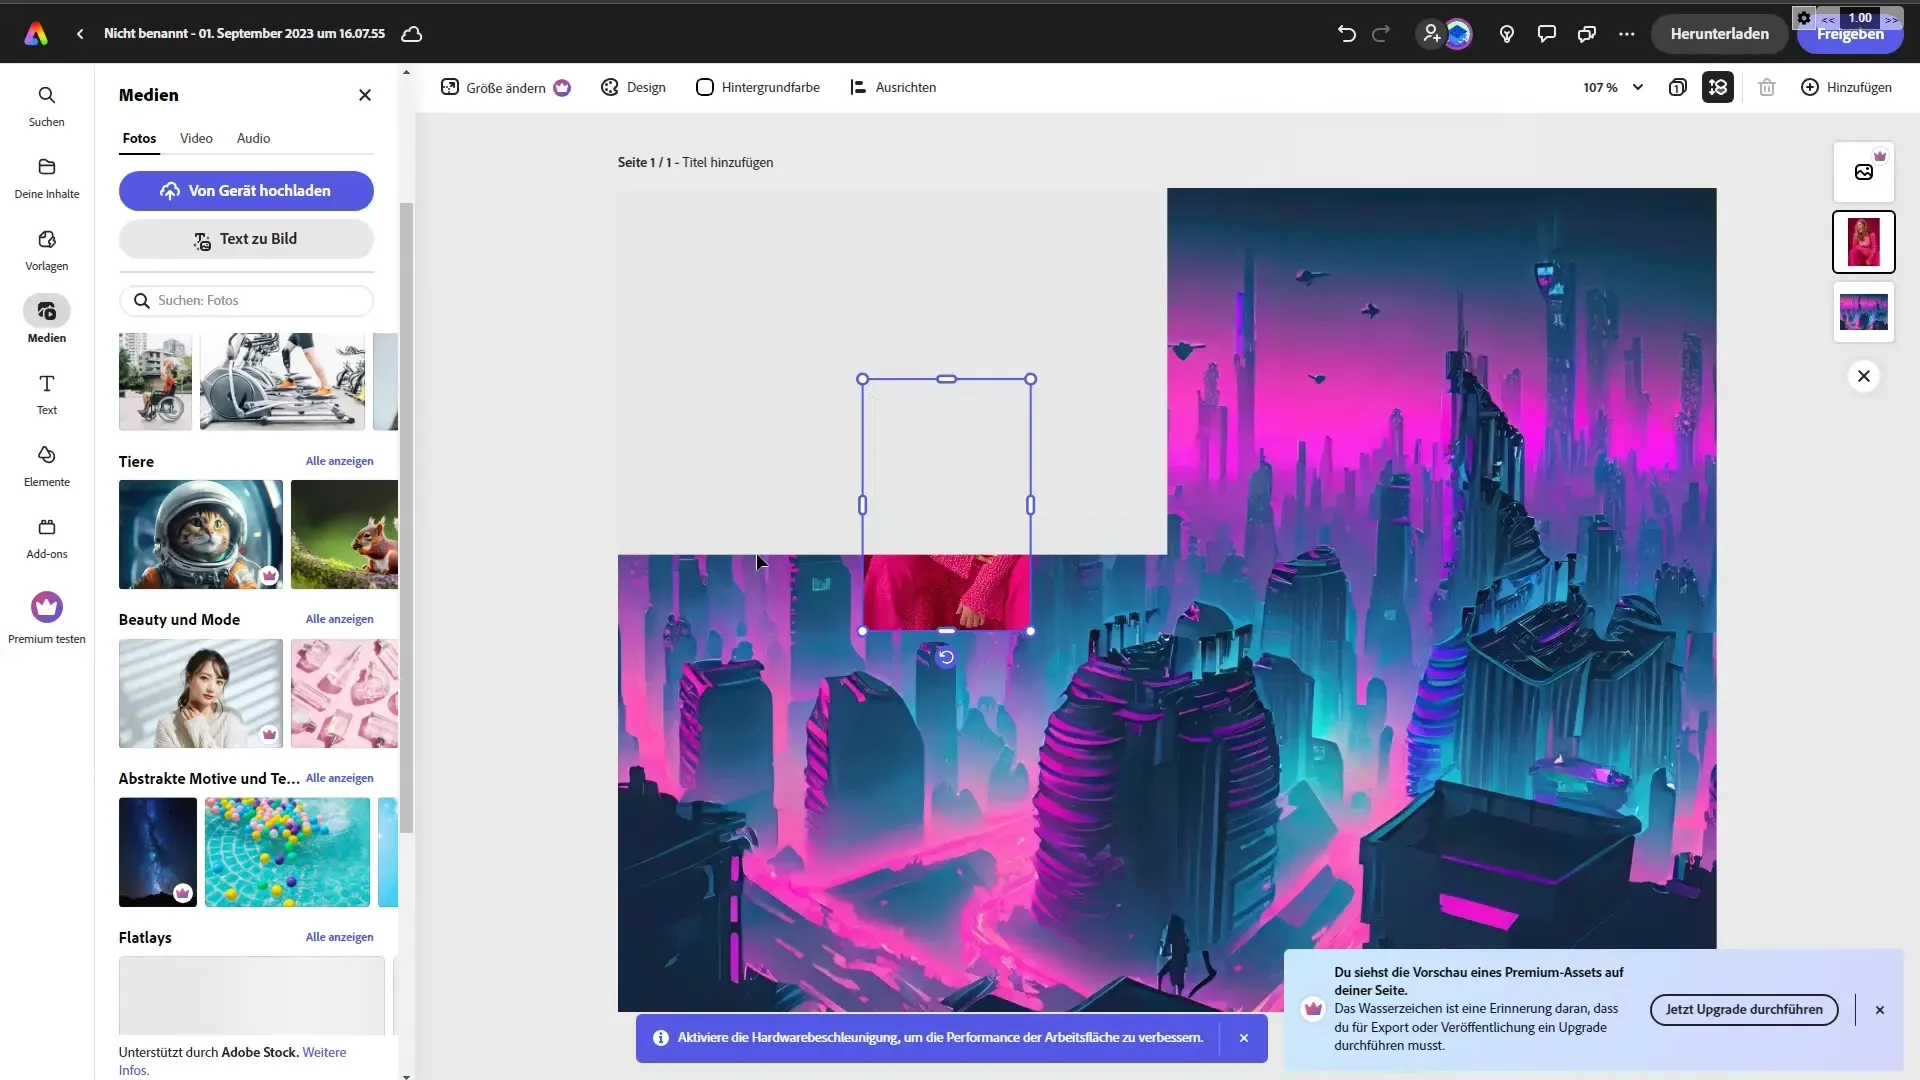1920x1080 pixels.
Task: Select the astronaut cat photo thumbnail
Action: pos(200,534)
